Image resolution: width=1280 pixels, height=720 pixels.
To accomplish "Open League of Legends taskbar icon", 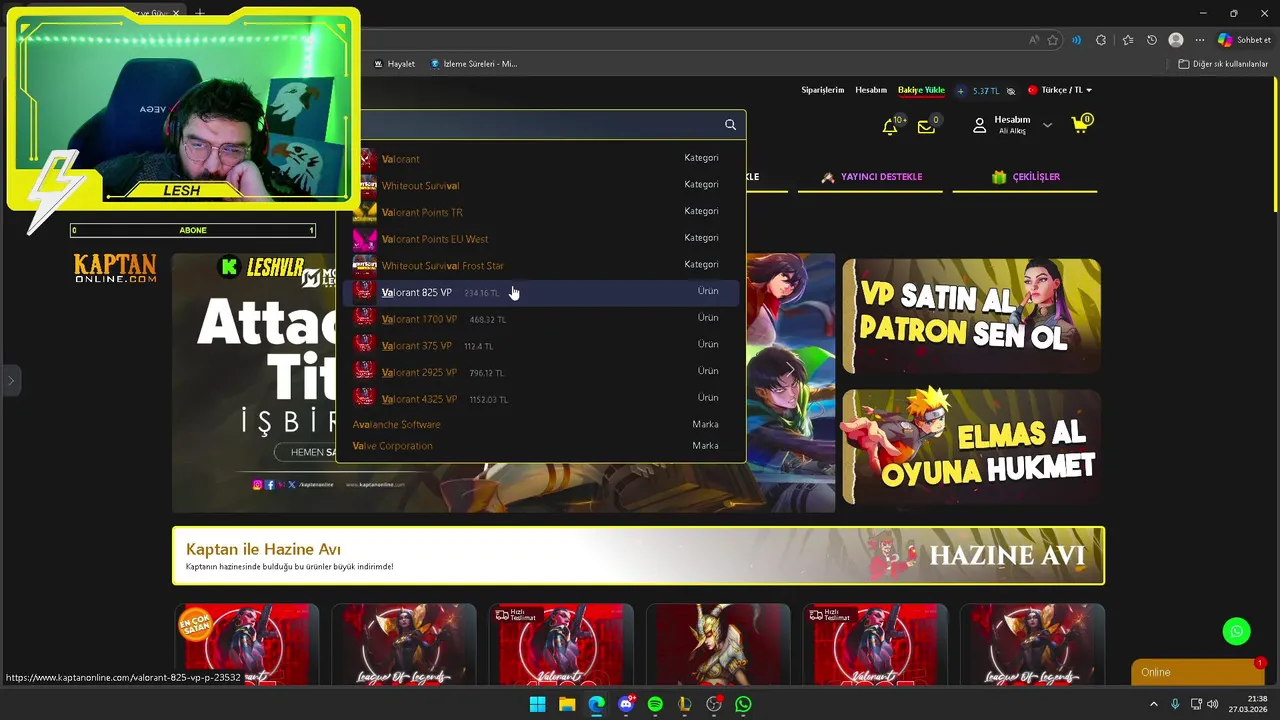I will coord(685,704).
